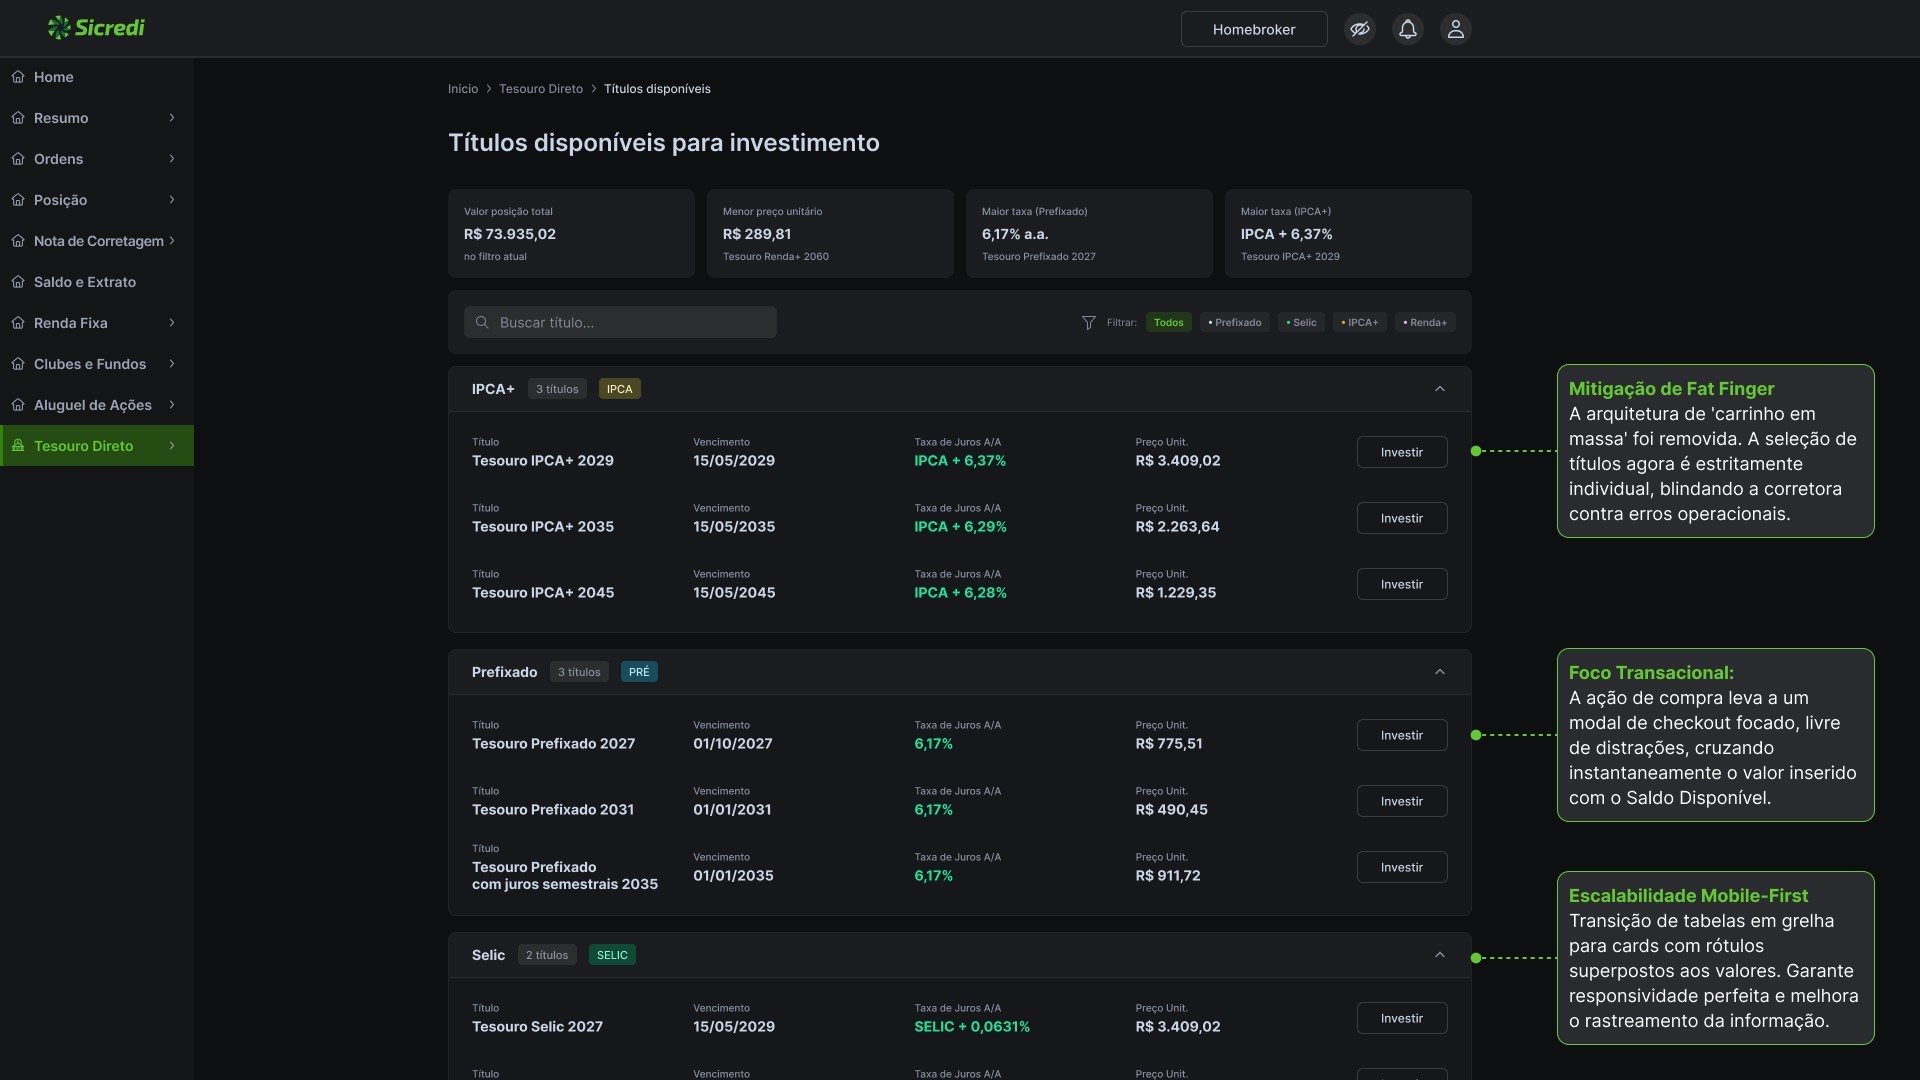Click the blue PRÉ tag badge
1920x1080 pixels.
(x=639, y=672)
